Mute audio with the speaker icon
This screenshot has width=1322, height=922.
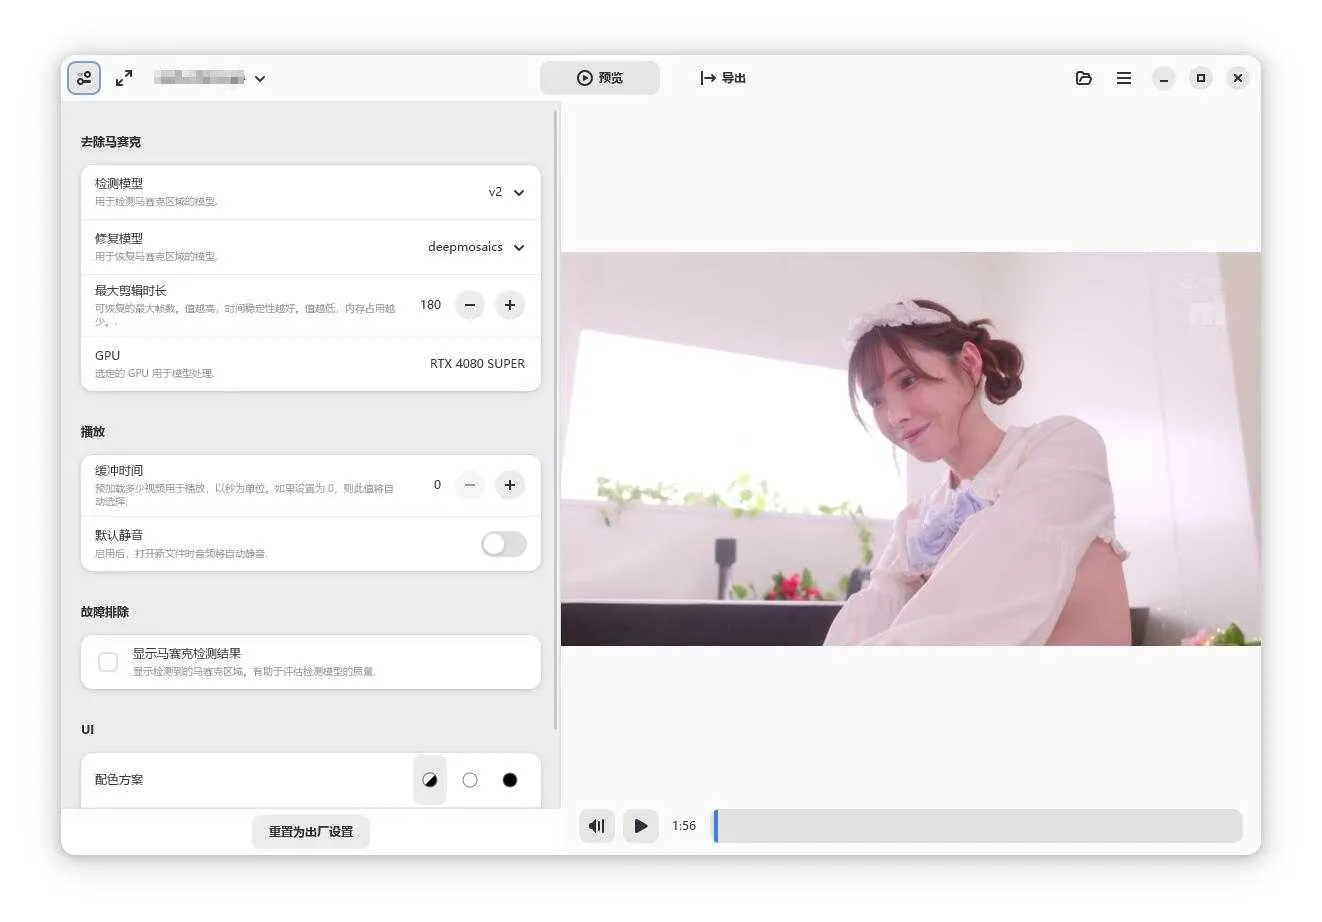(597, 826)
